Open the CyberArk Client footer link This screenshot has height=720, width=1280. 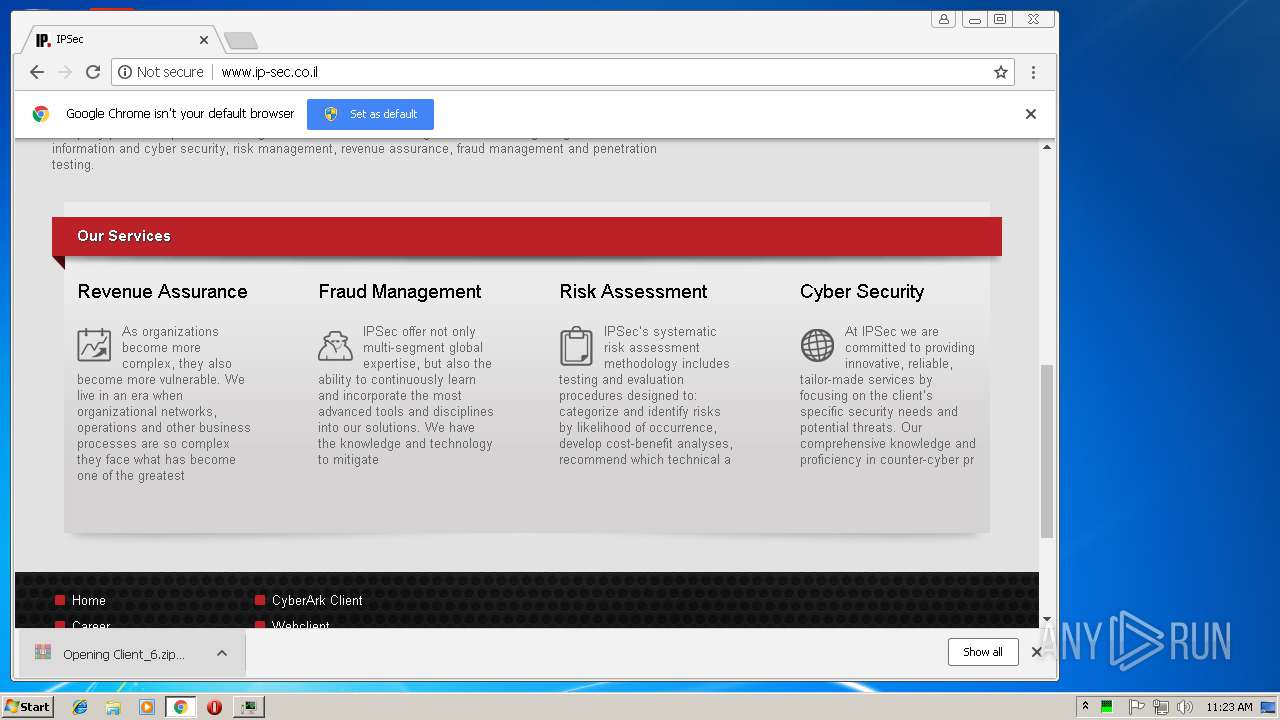[x=317, y=600]
